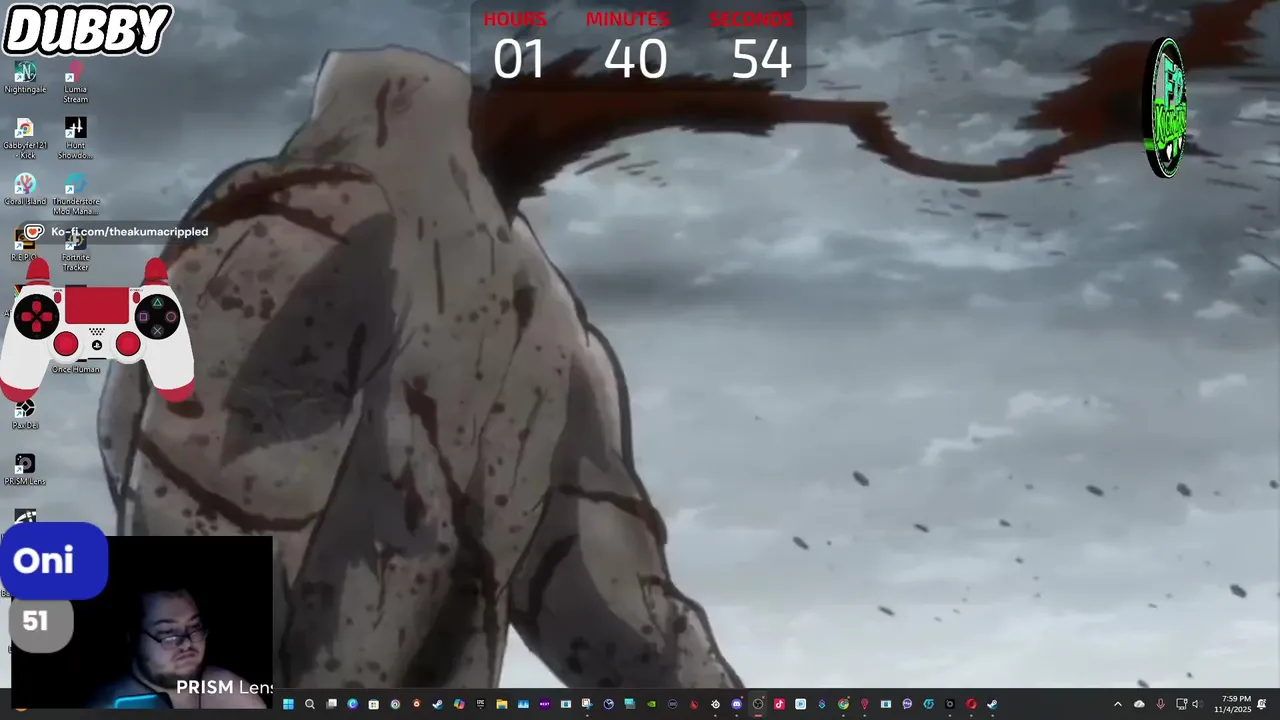1280x720 pixels.
Task: Open the volume speaker tray icon
Action: point(1196,704)
